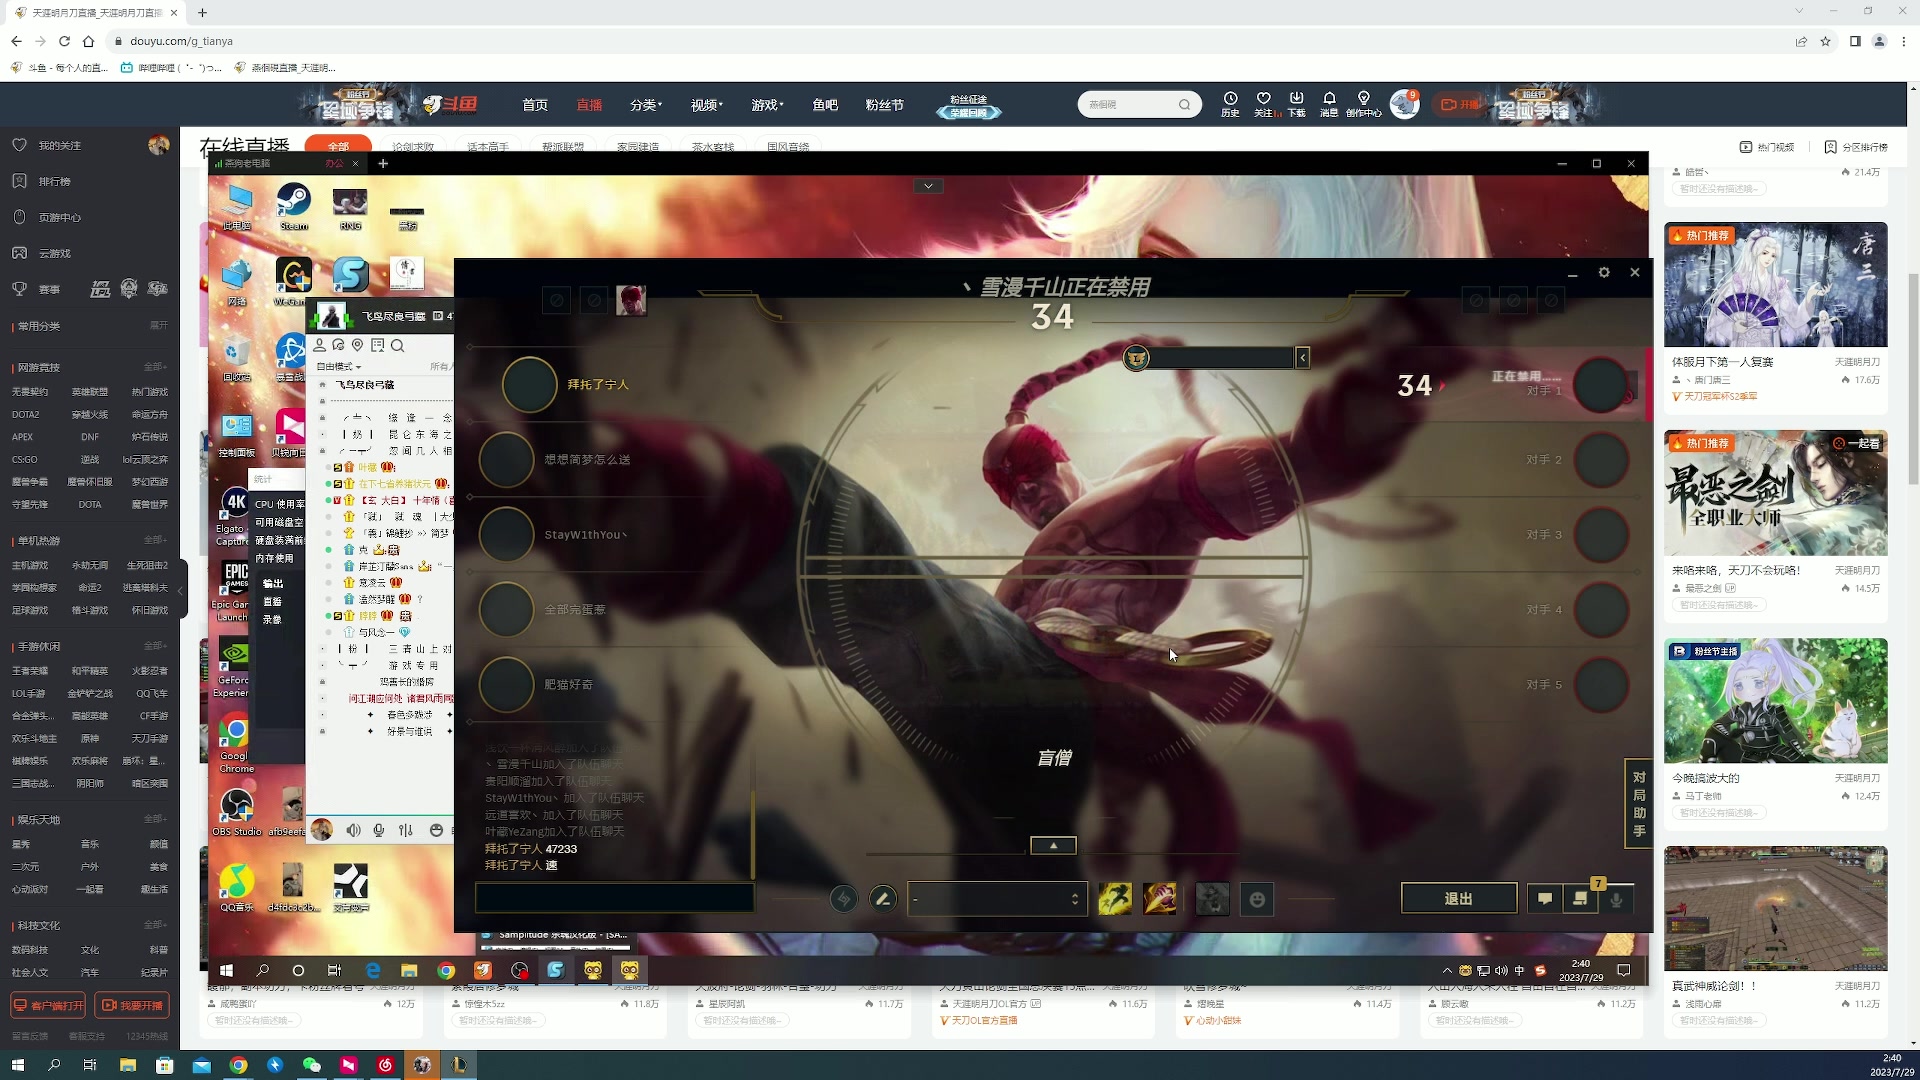
Task: Select the Smite summoner spell icon
Action: (1160, 899)
